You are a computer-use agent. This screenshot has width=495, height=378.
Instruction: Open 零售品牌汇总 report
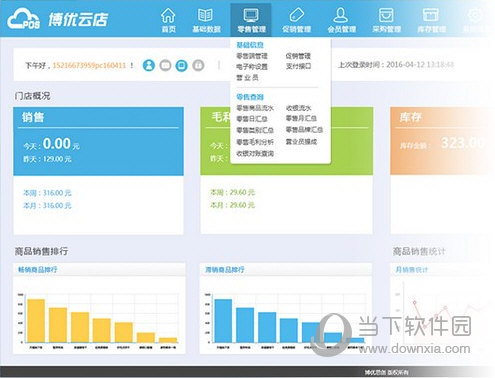point(304,129)
